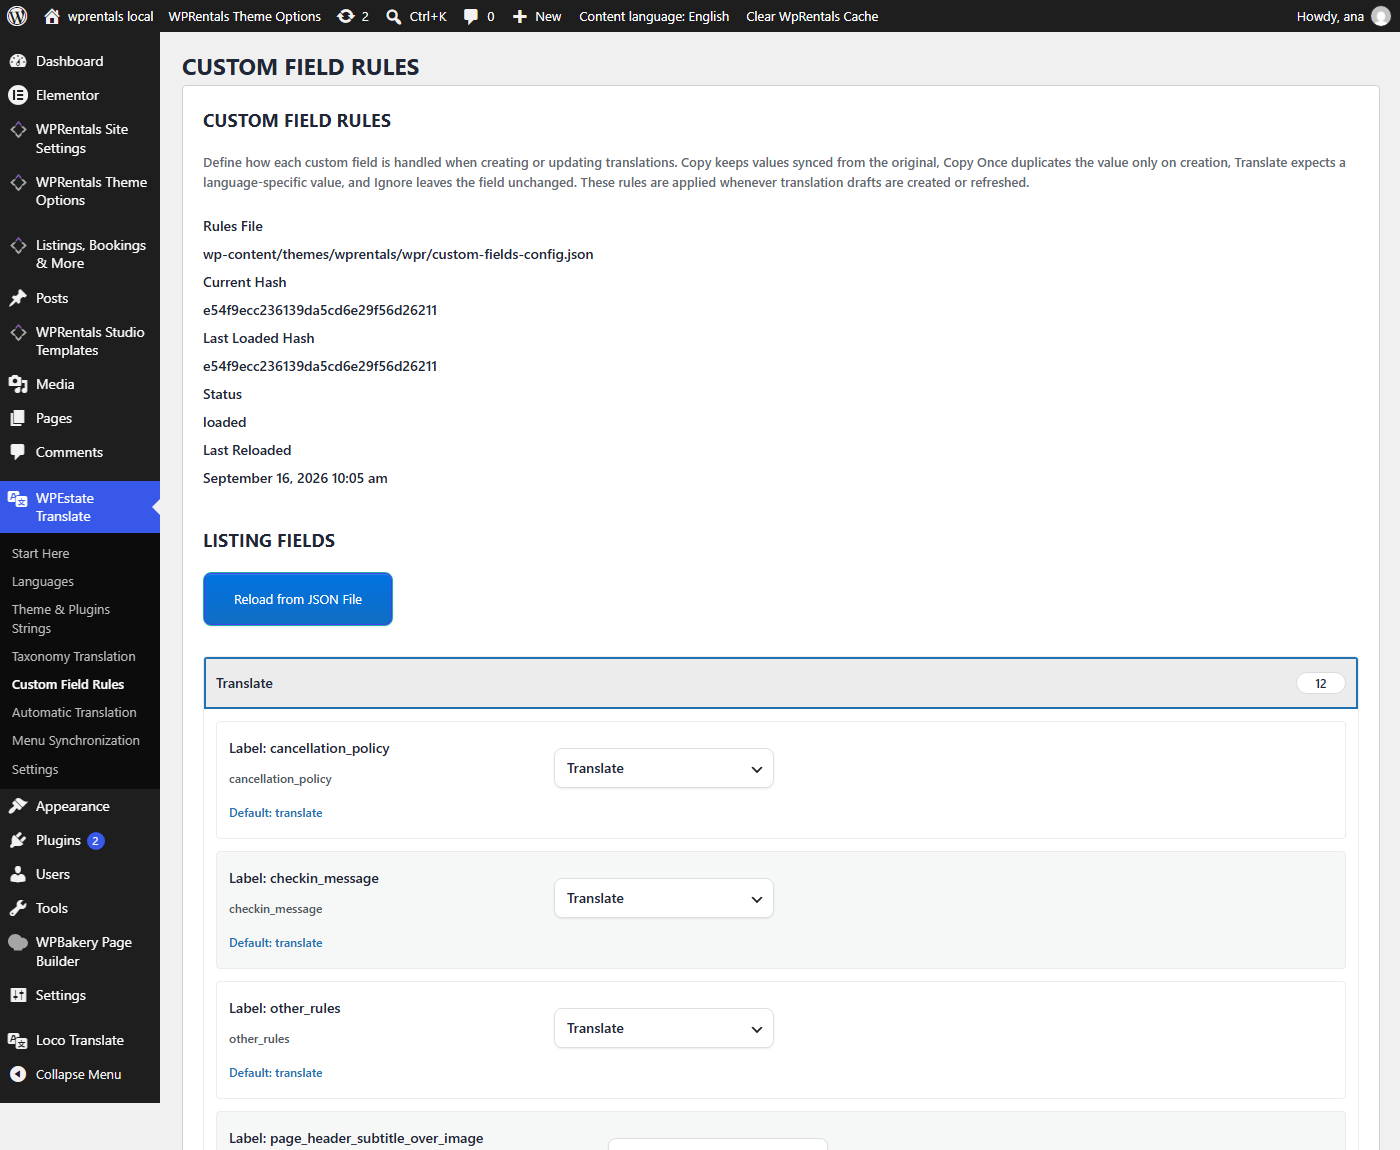Image resolution: width=1400 pixels, height=1150 pixels.
Task: Collapse the Translate group header
Action: click(781, 683)
